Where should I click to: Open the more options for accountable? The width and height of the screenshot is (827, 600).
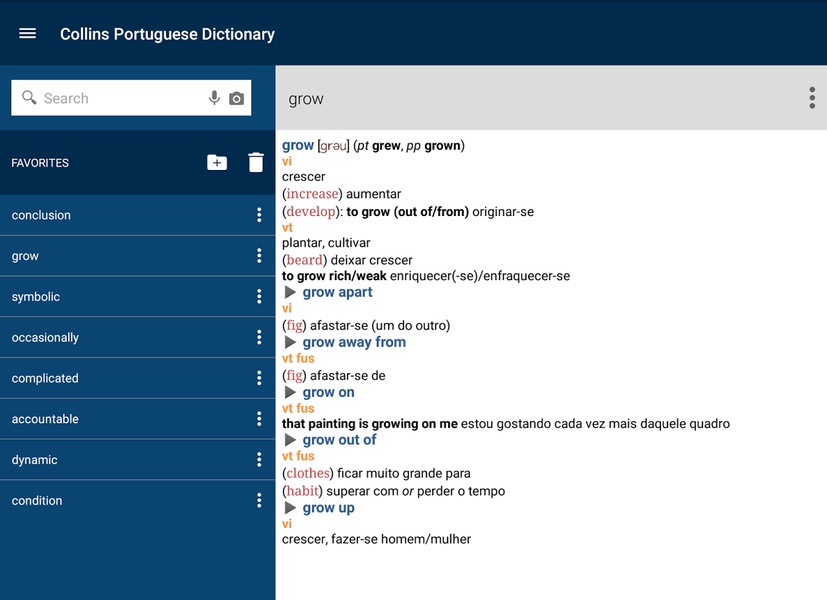pyautogui.click(x=259, y=419)
